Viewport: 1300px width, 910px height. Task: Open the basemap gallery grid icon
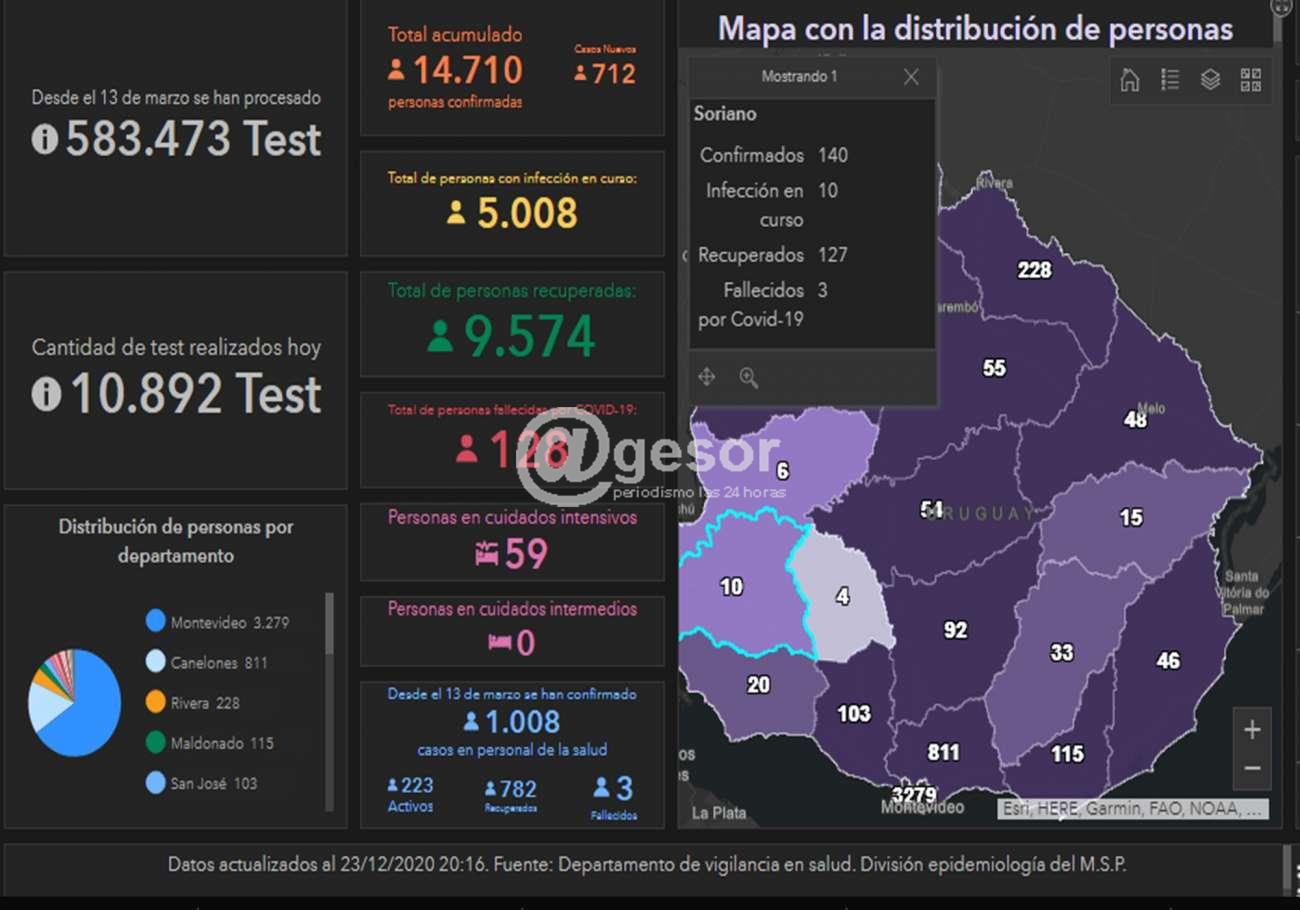point(1250,80)
